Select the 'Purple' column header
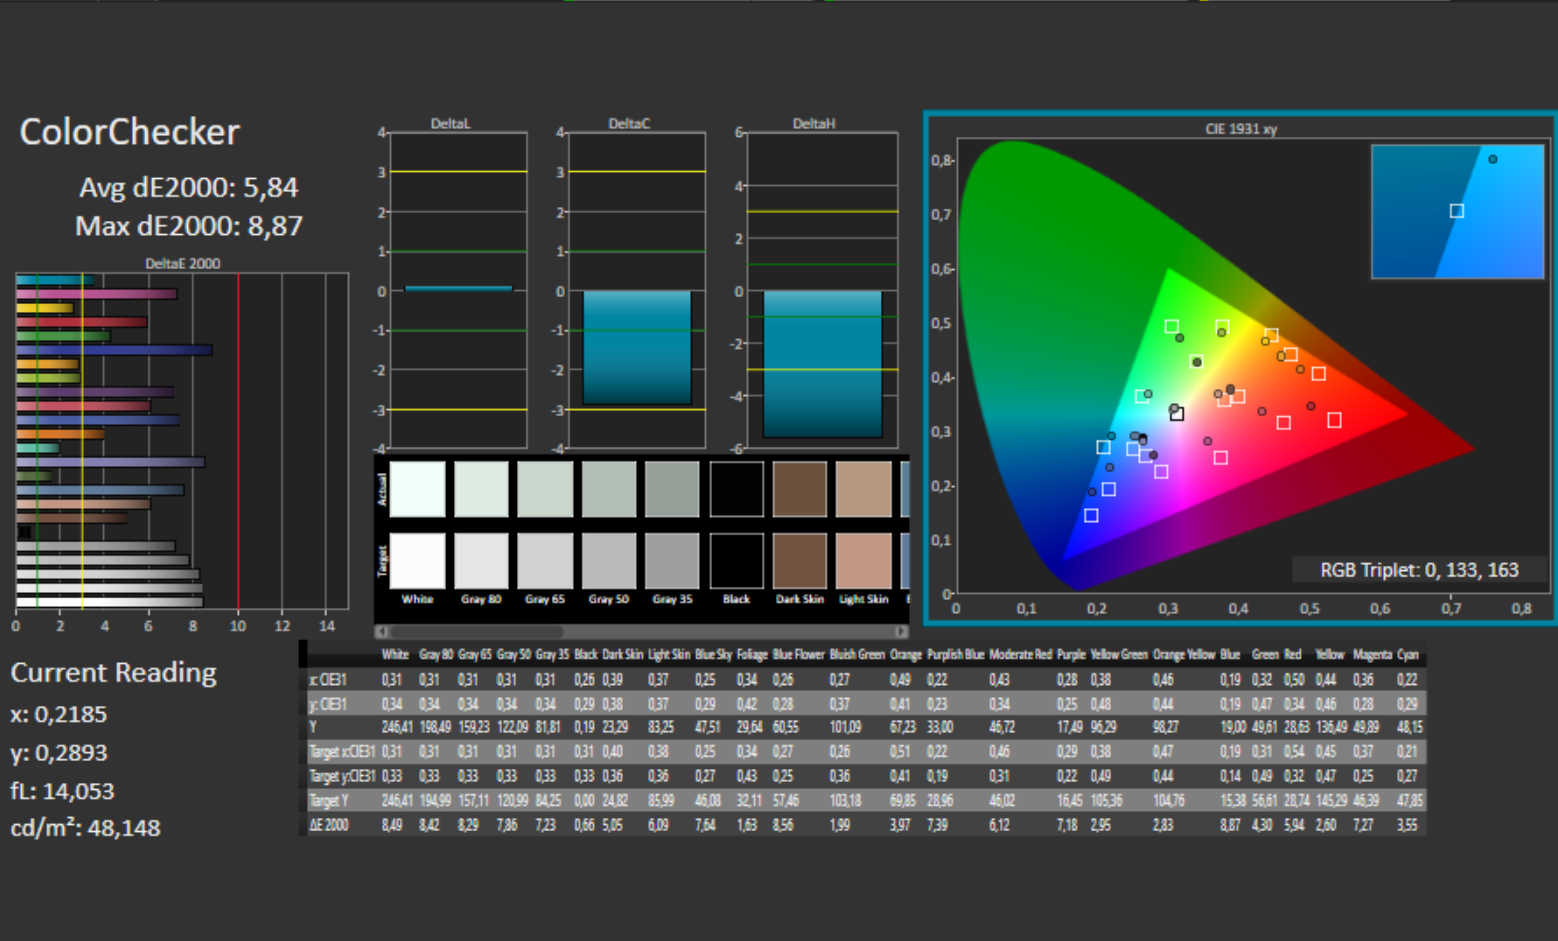This screenshot has width=1558, height=941. point(1071,655)
